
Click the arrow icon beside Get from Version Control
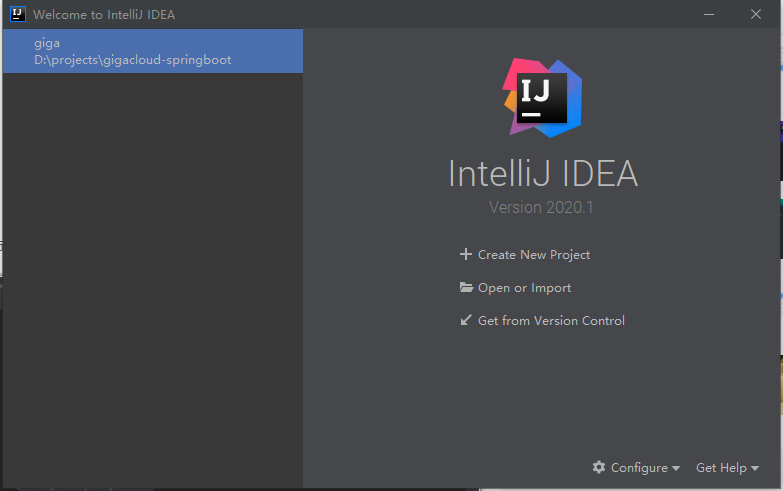click(465, 320)
